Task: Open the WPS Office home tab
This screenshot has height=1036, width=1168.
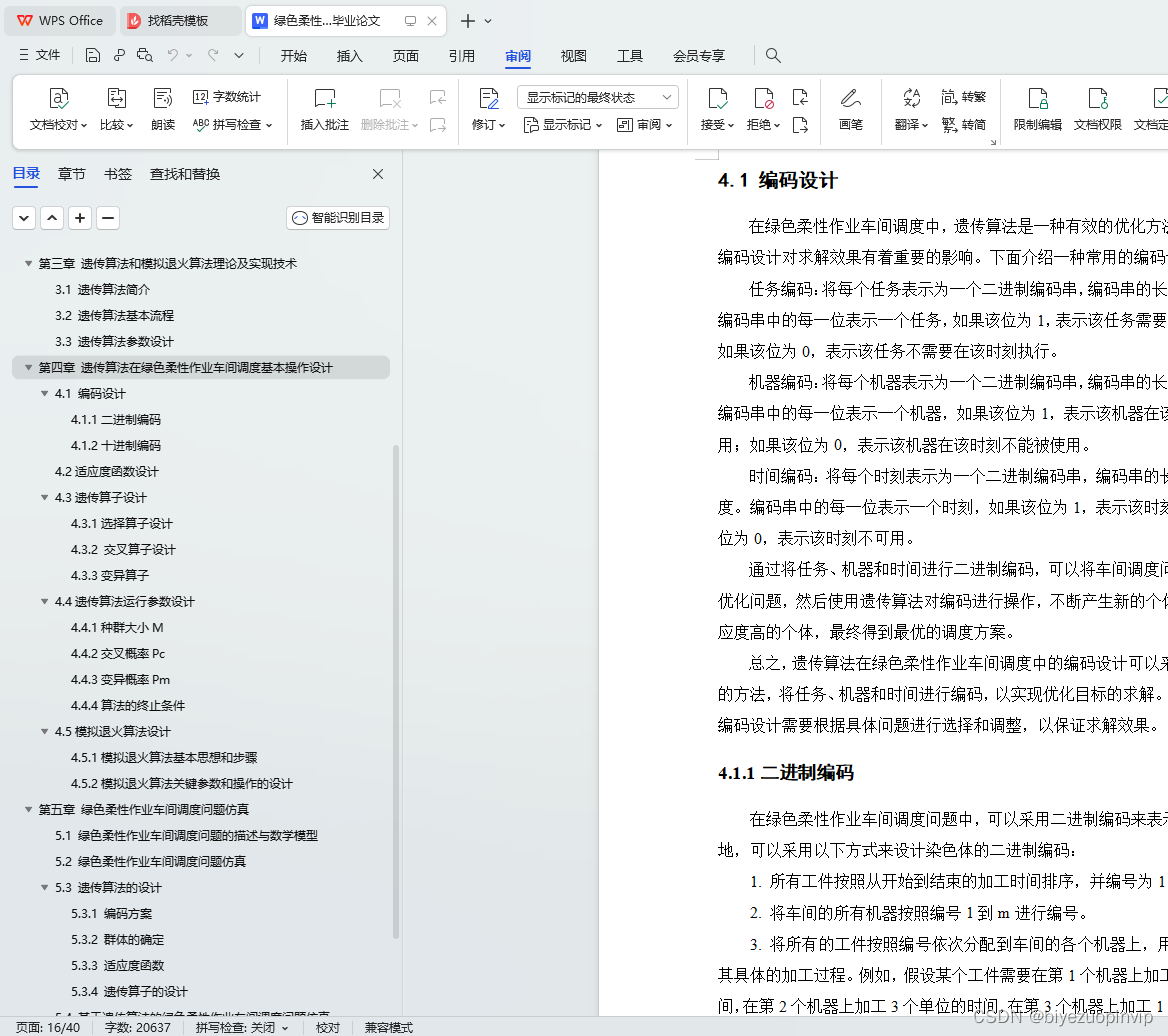Action: 60,21
